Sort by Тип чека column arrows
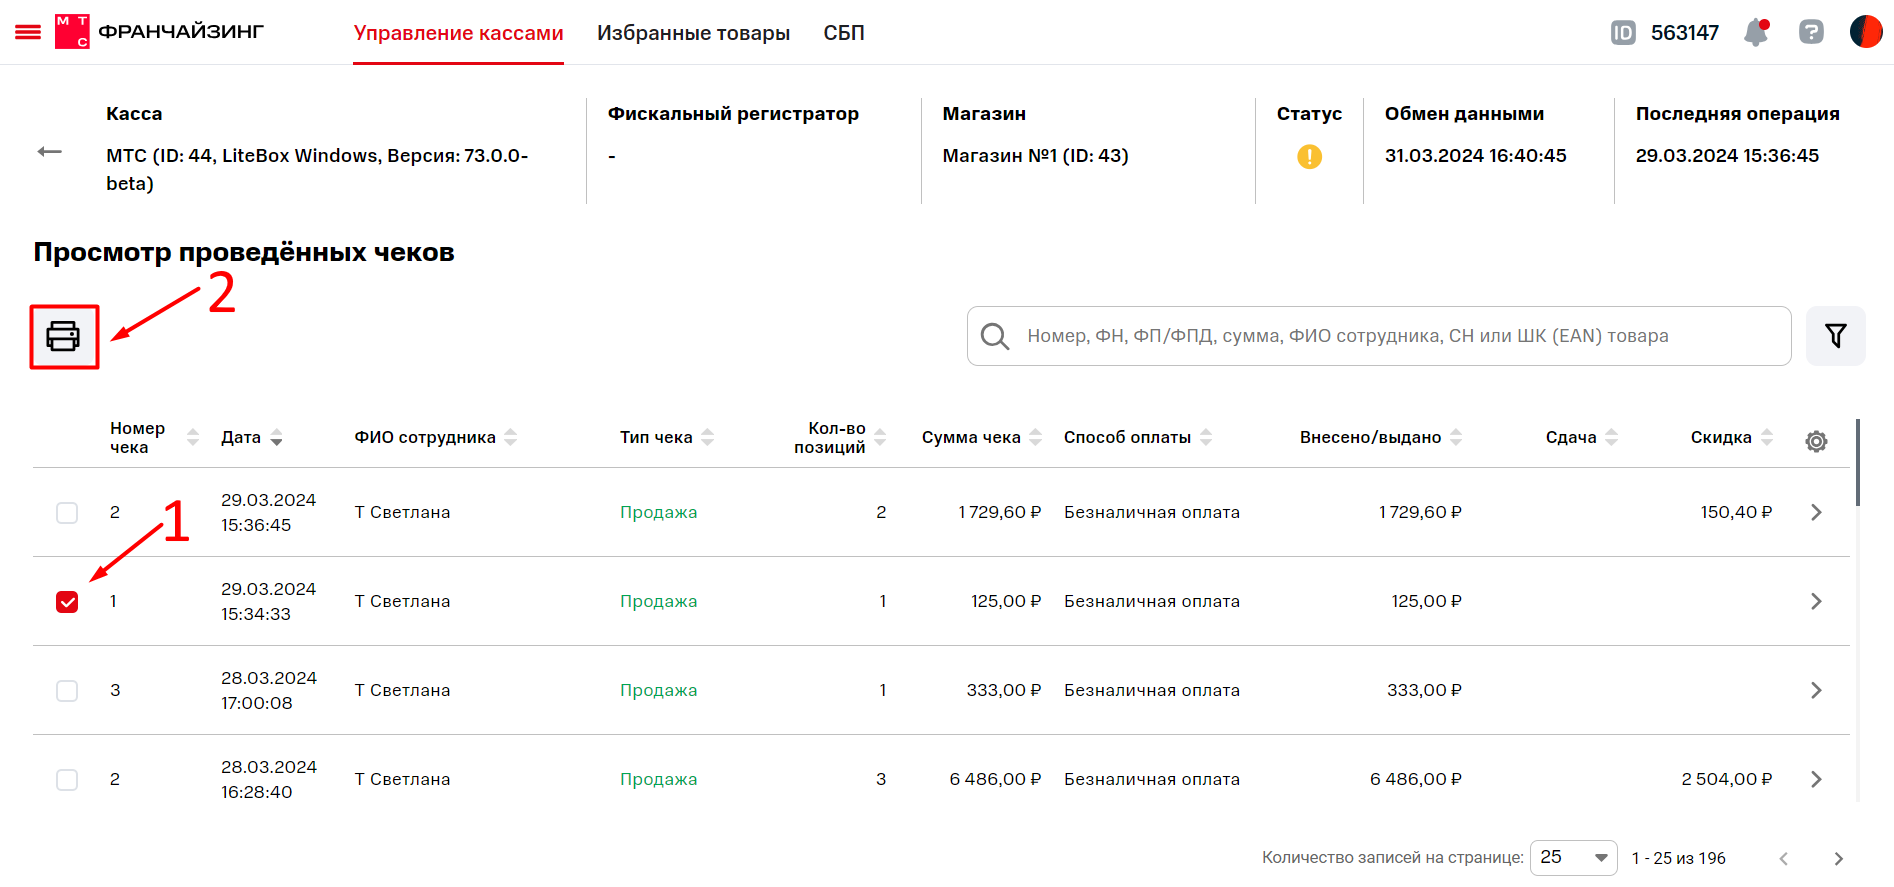Screen dimensions: 1894x887 click(708, 438)
